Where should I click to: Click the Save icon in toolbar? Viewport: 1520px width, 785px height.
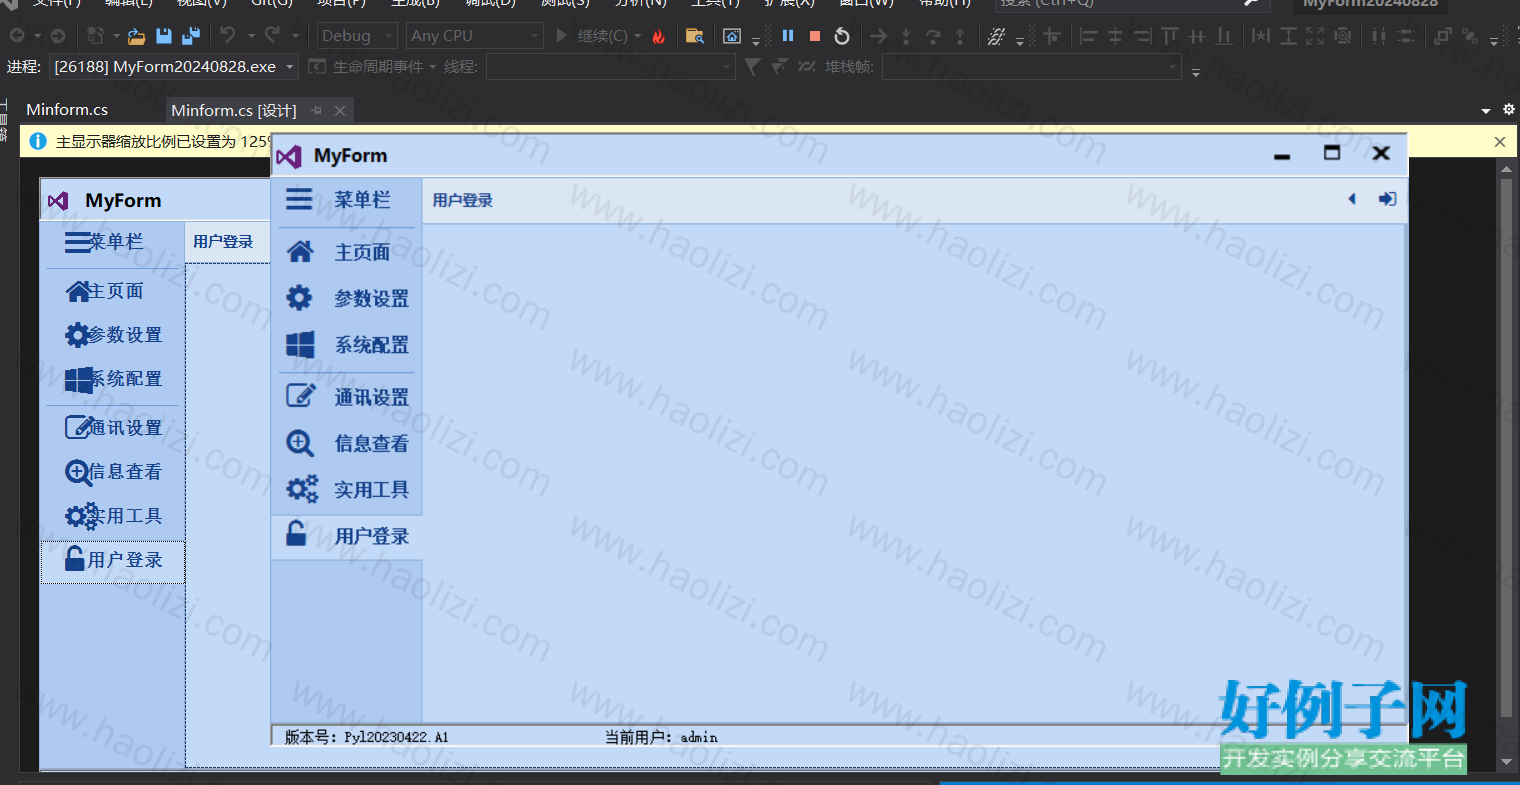point(164,36)
